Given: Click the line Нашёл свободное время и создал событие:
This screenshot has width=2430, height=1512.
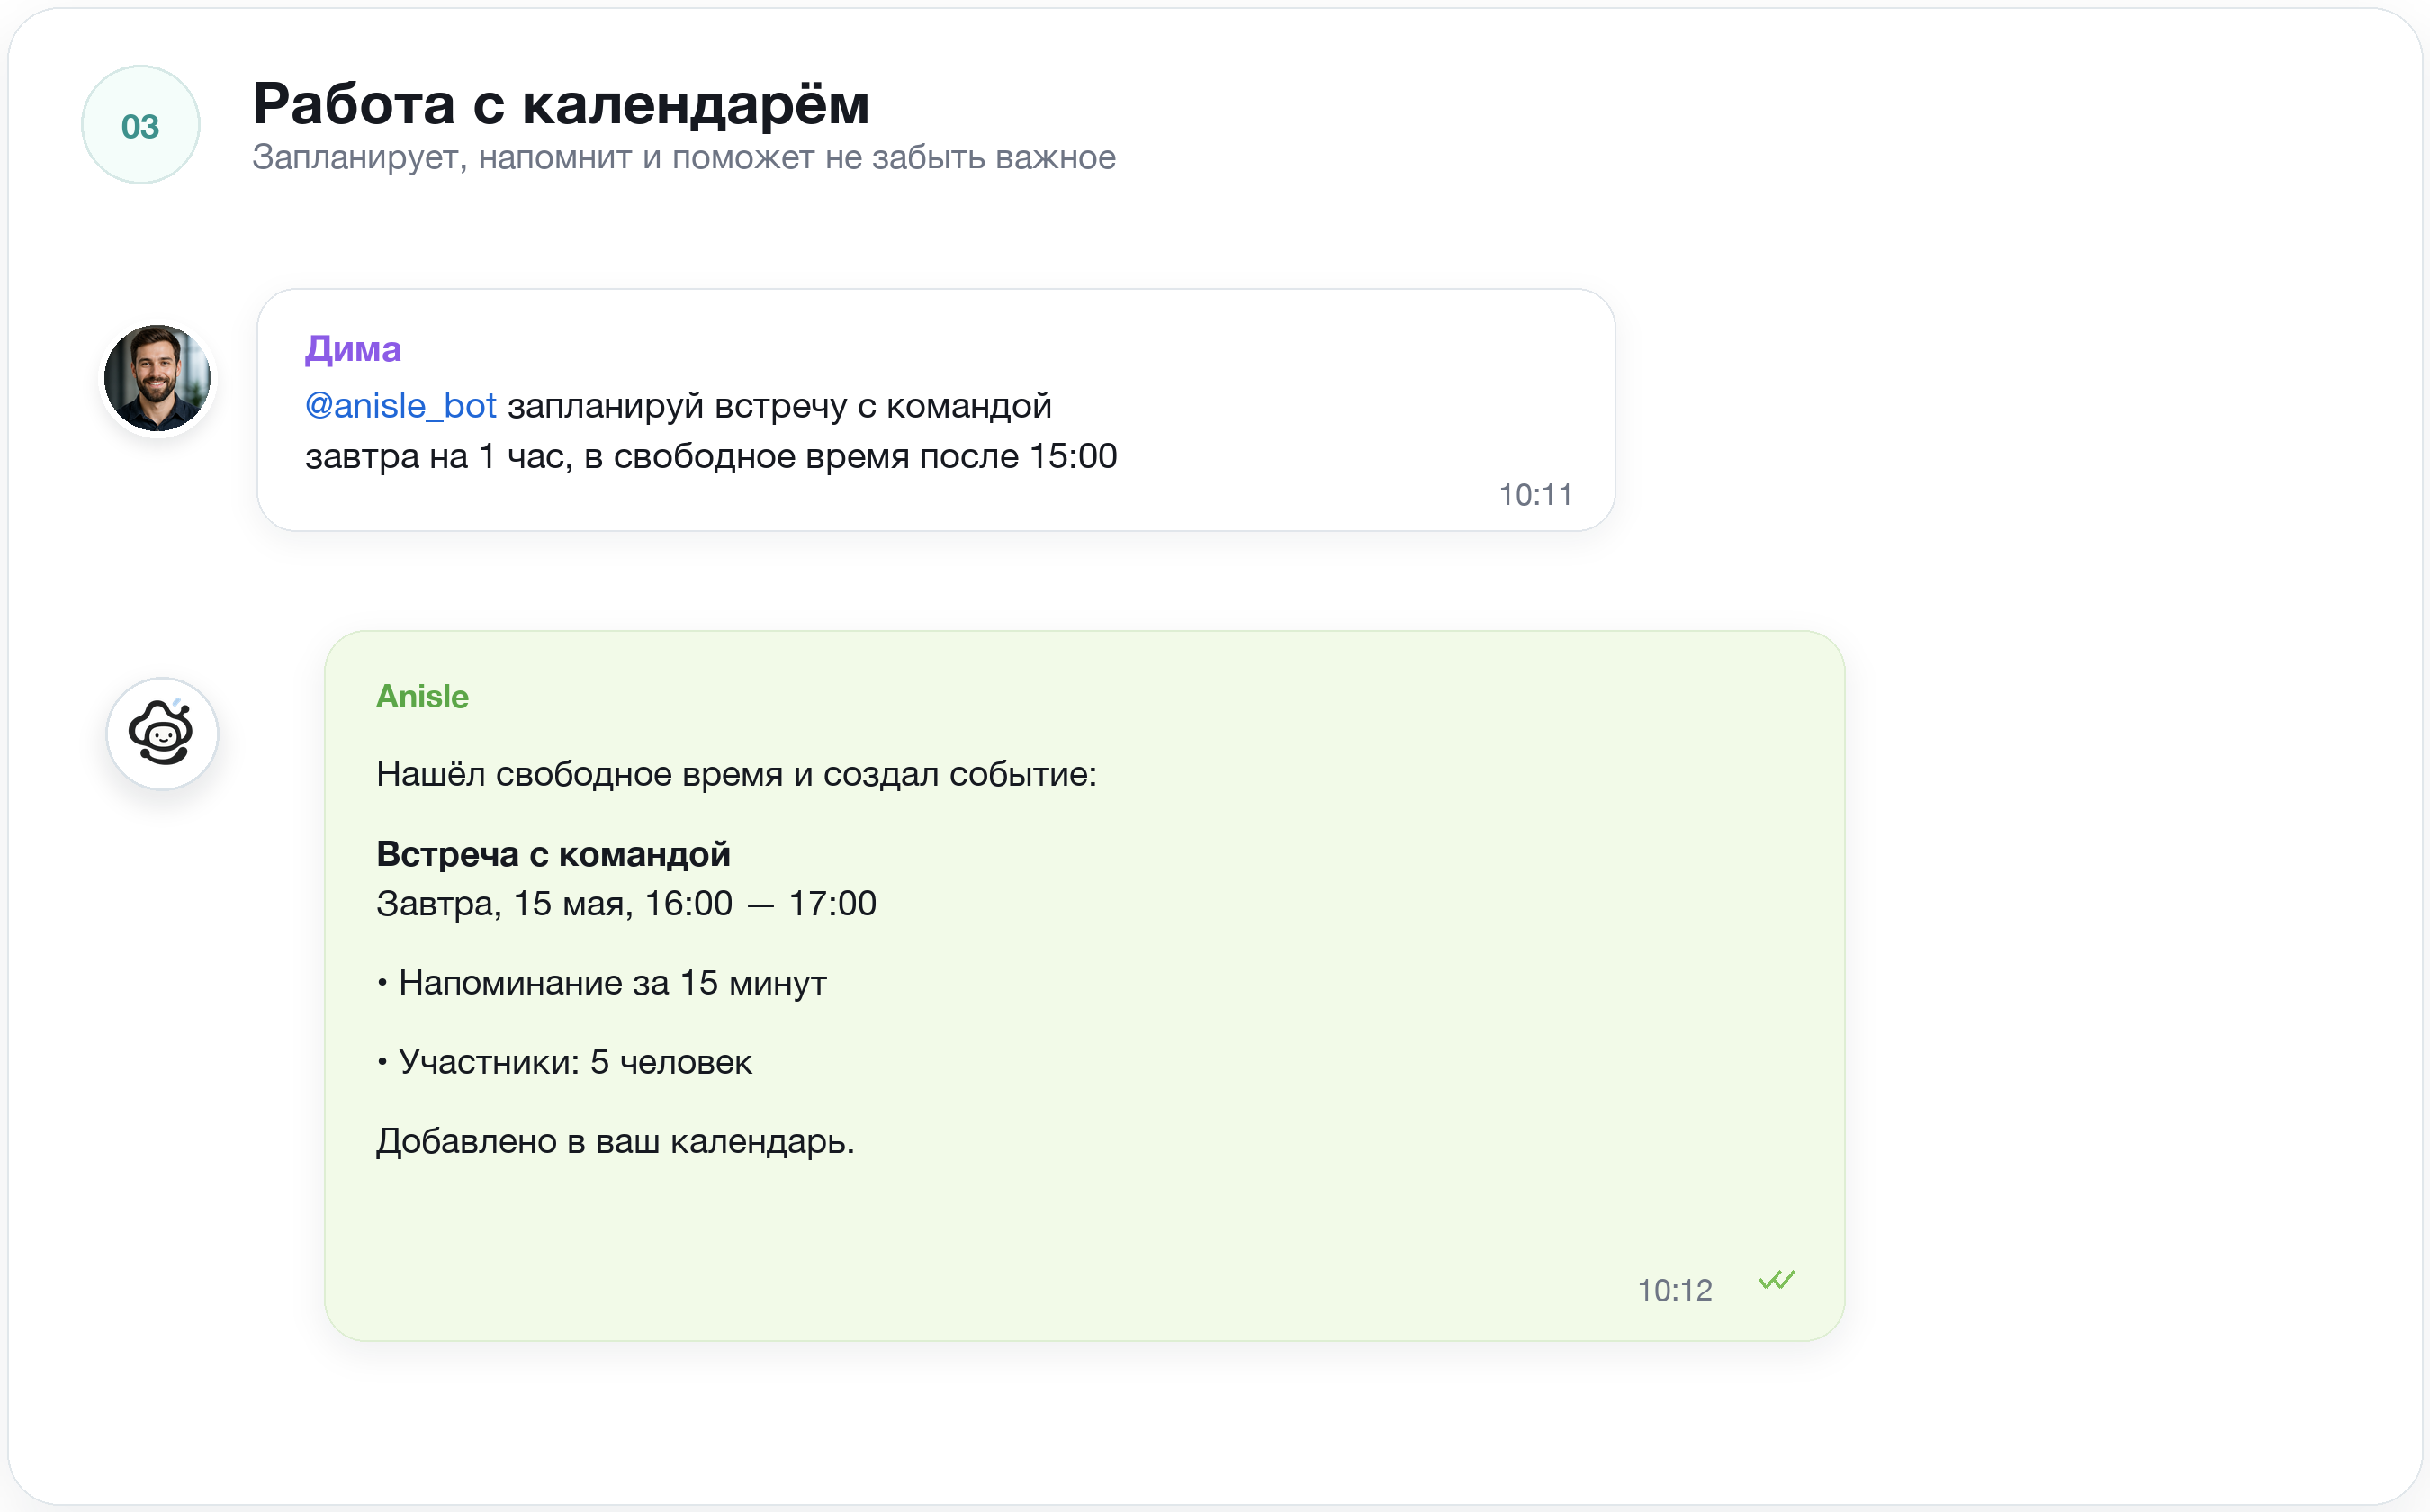Looking at the screenshot, I should [x=736, y=775].
